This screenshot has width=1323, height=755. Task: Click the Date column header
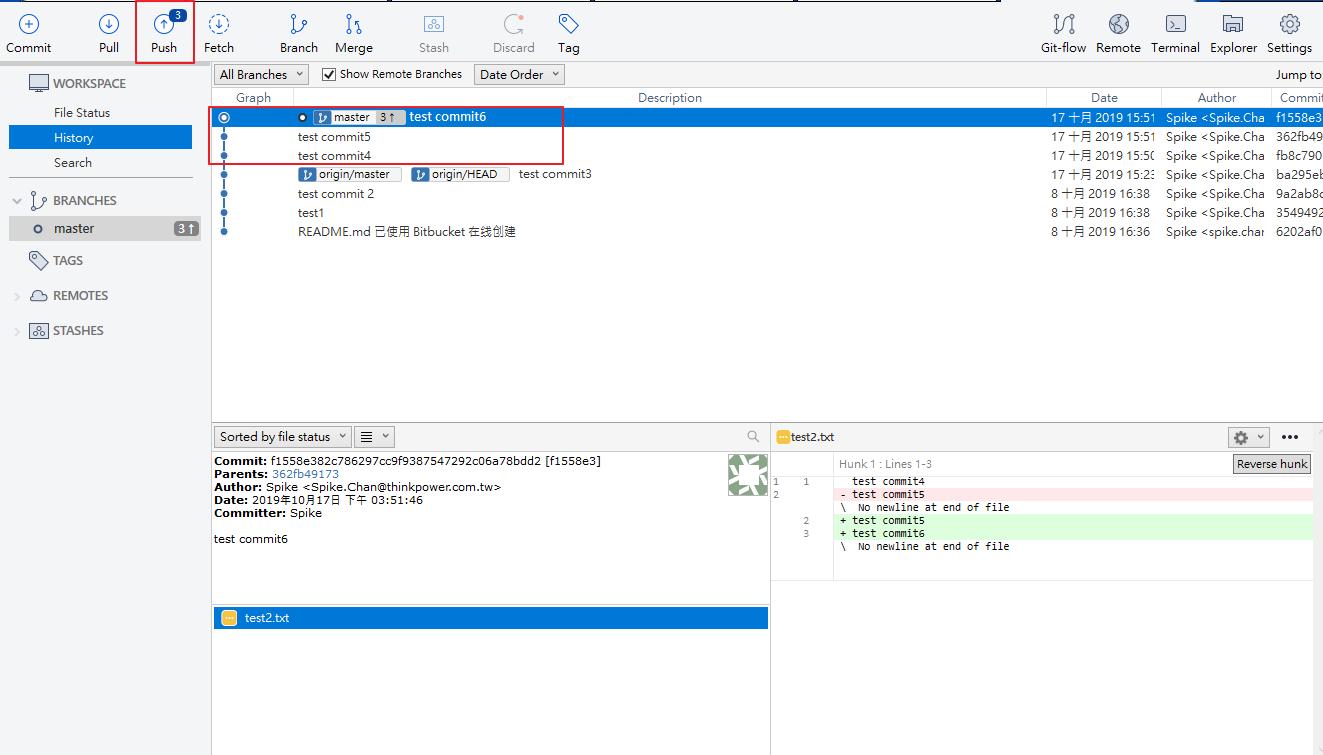1104,97
